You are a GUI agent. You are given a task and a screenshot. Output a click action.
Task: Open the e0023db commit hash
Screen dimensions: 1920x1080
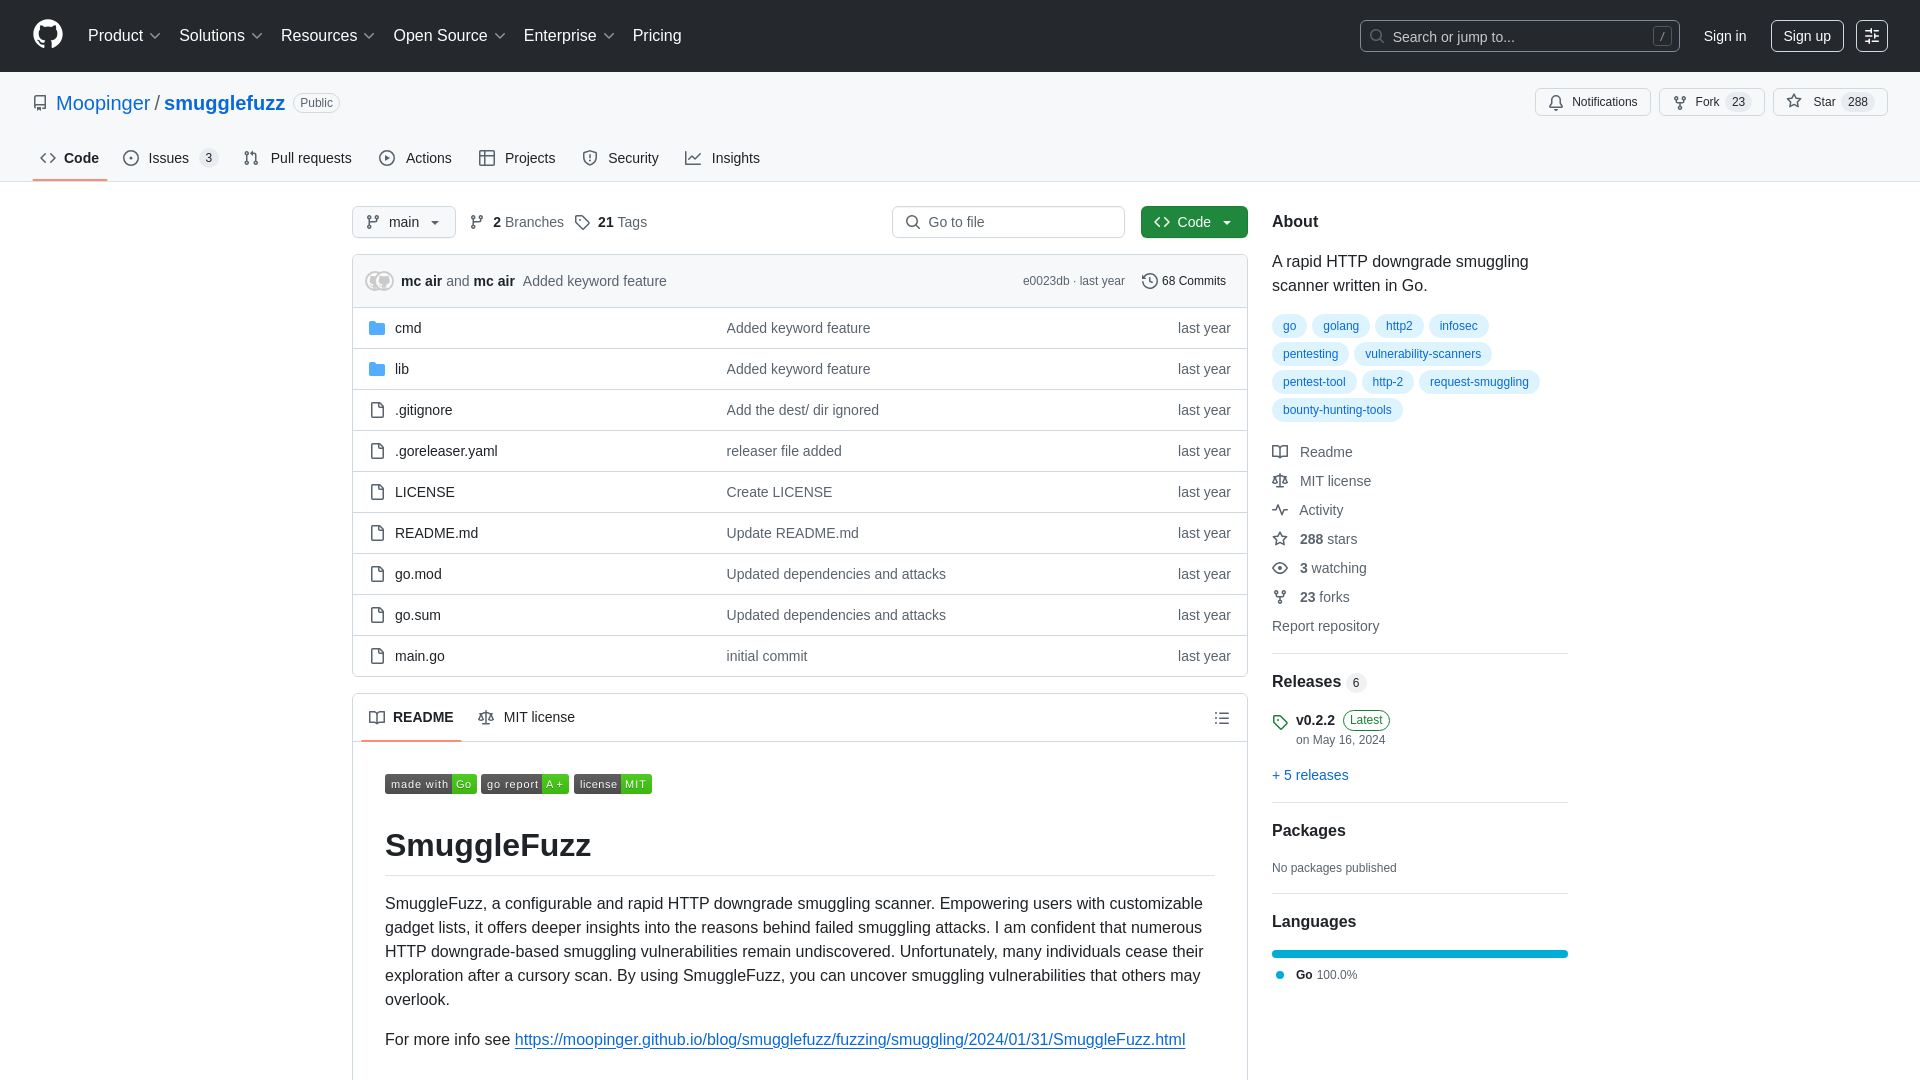tap(1046, 281)
